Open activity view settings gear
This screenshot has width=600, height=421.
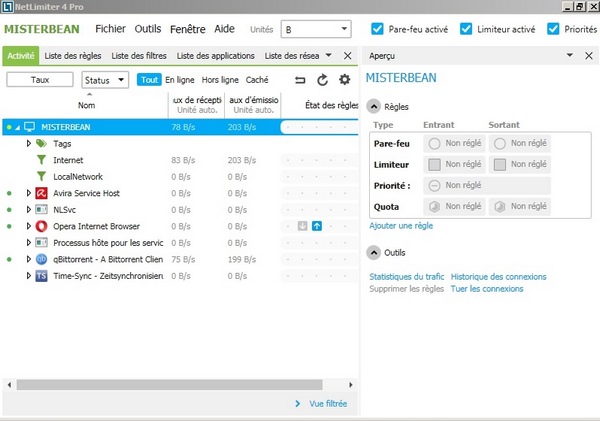[344, 80]
